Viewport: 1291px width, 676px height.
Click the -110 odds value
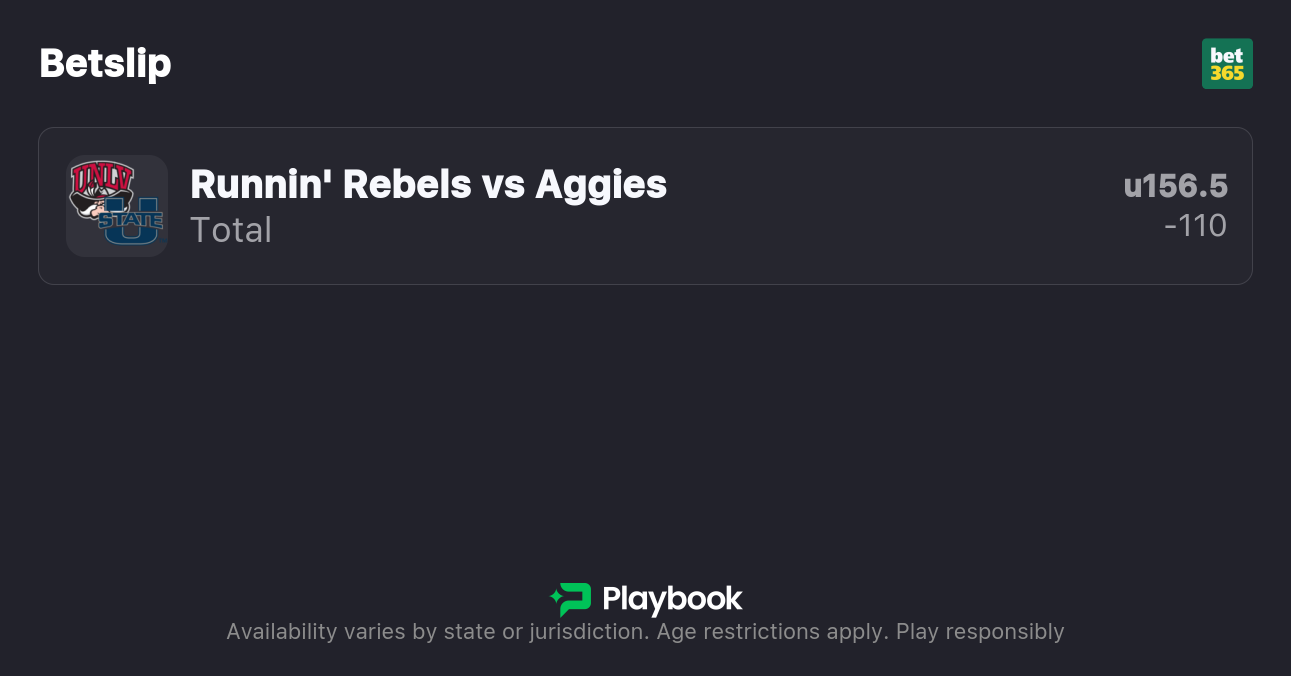coord(1195,226)
